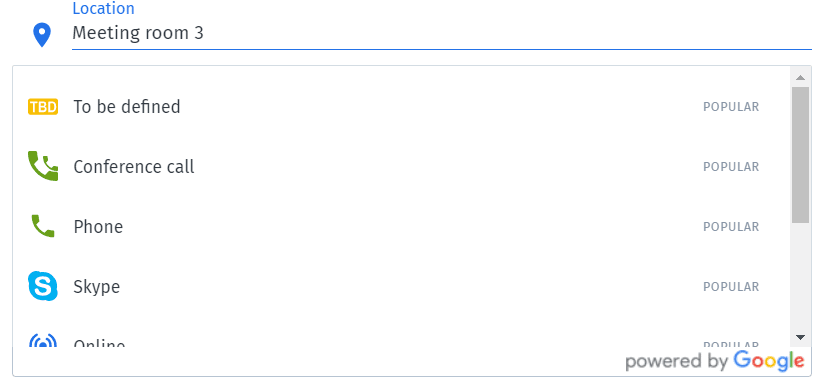Click the POPULAR tag beside Skype
This screenshot has height=391, width=834.
pos(731,287)
